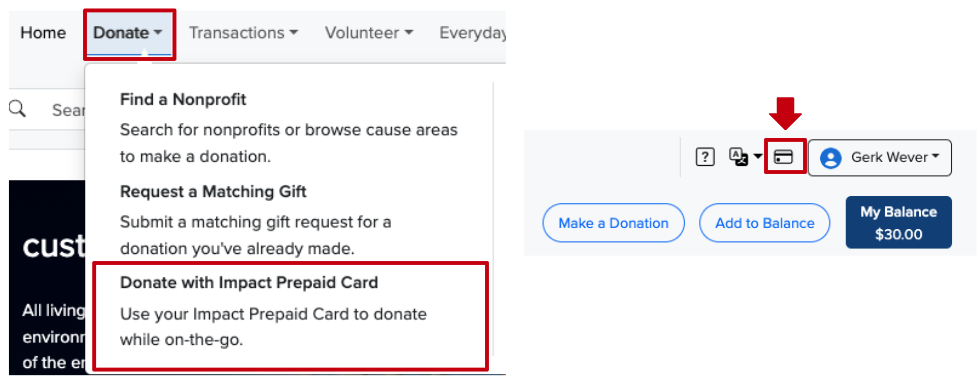The height and width of the screenshot is (381, 980).
Task: Open the Everyday navigation item
Action: coord(472,32)
